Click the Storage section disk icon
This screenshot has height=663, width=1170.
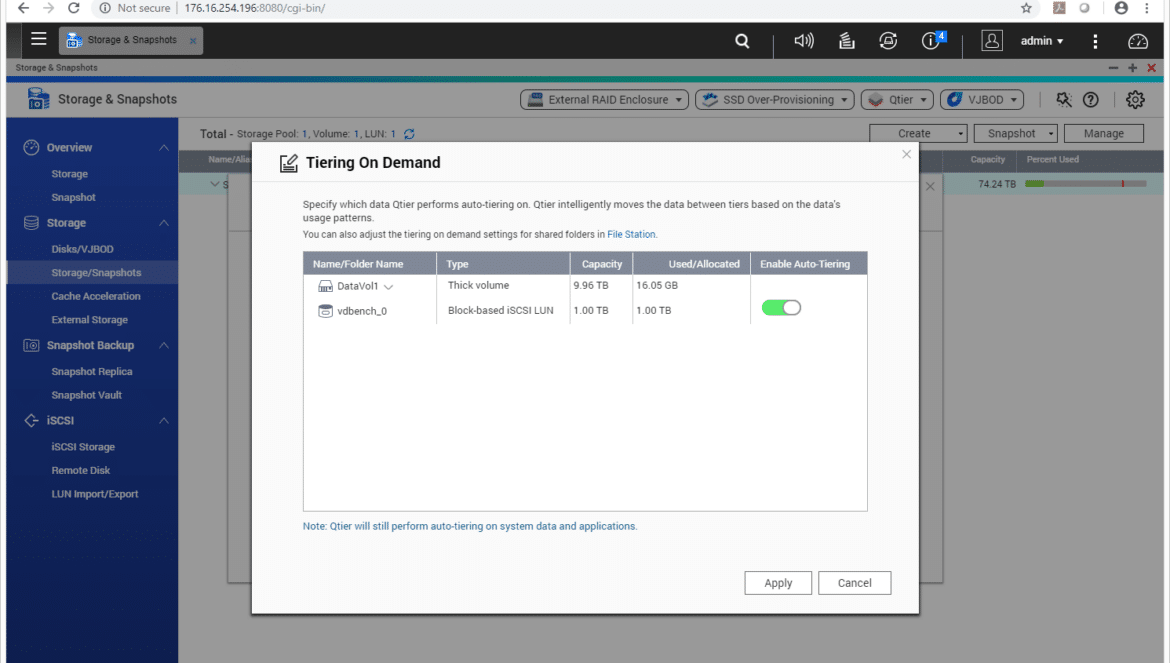pos(31,223)
